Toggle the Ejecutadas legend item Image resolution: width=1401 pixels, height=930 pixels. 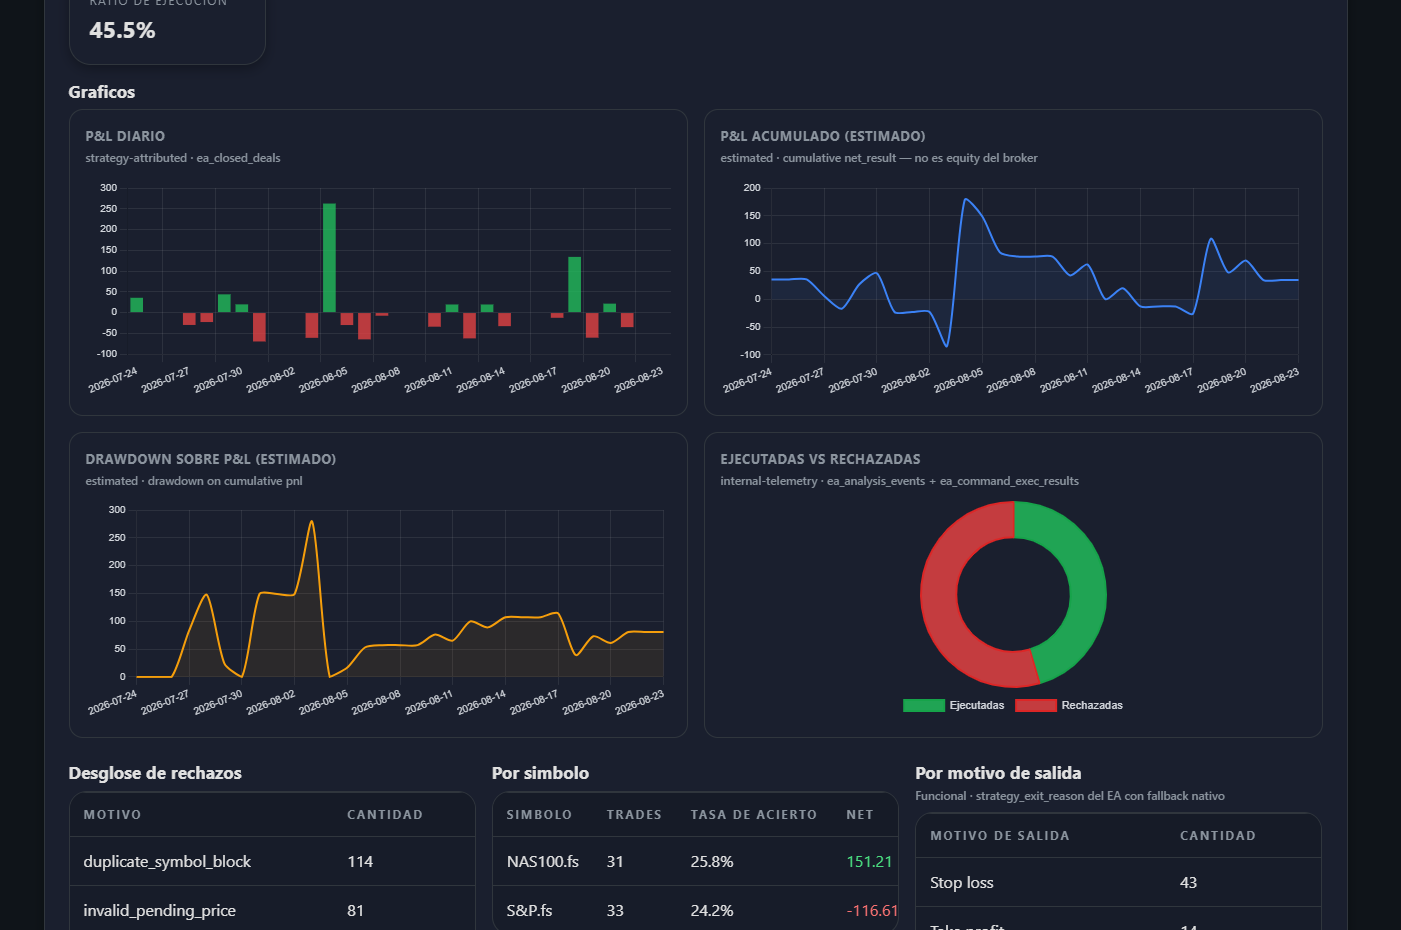pos(954,705)
